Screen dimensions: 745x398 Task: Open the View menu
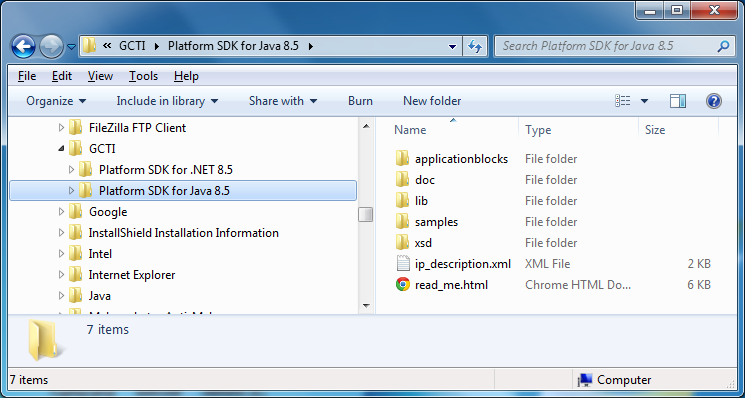point(100,76)
